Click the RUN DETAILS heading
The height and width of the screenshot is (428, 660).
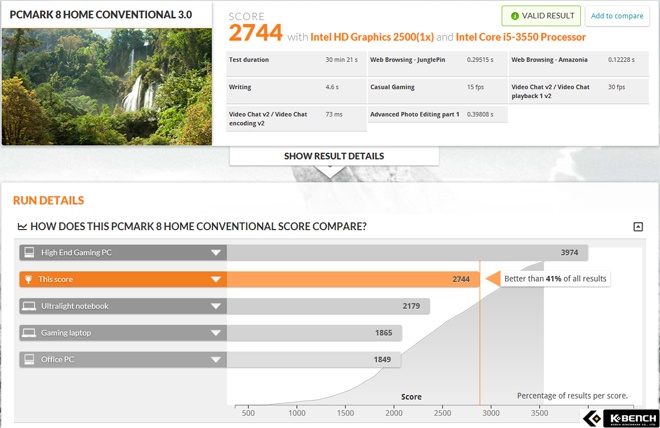coord(48,200)
